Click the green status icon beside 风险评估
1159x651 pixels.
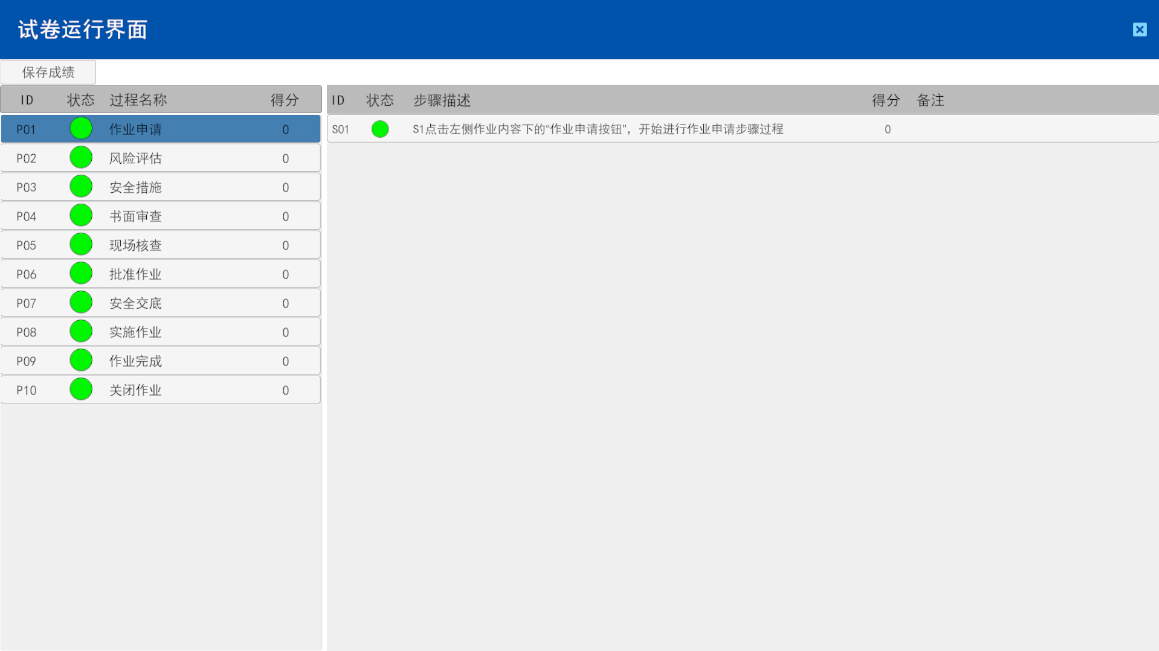(80, 157)
